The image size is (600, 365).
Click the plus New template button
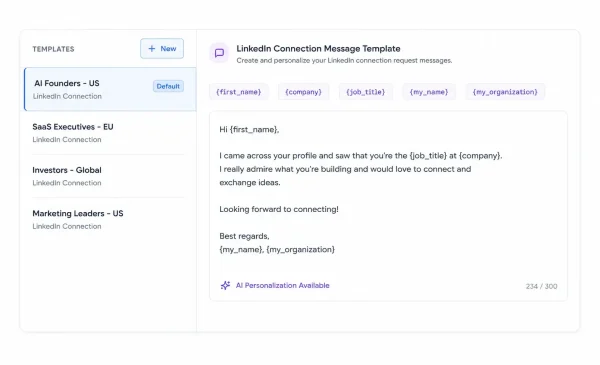click(162, 49)
